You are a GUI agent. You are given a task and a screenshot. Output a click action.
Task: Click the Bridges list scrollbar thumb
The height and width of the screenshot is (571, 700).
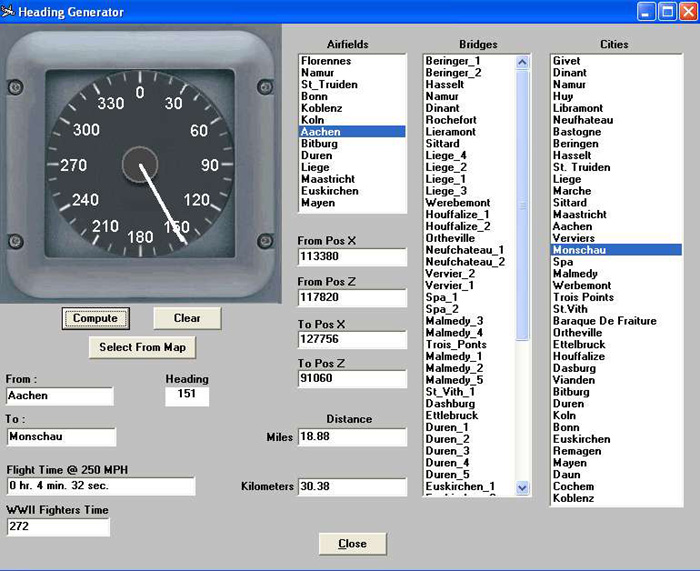pos(522,205)
